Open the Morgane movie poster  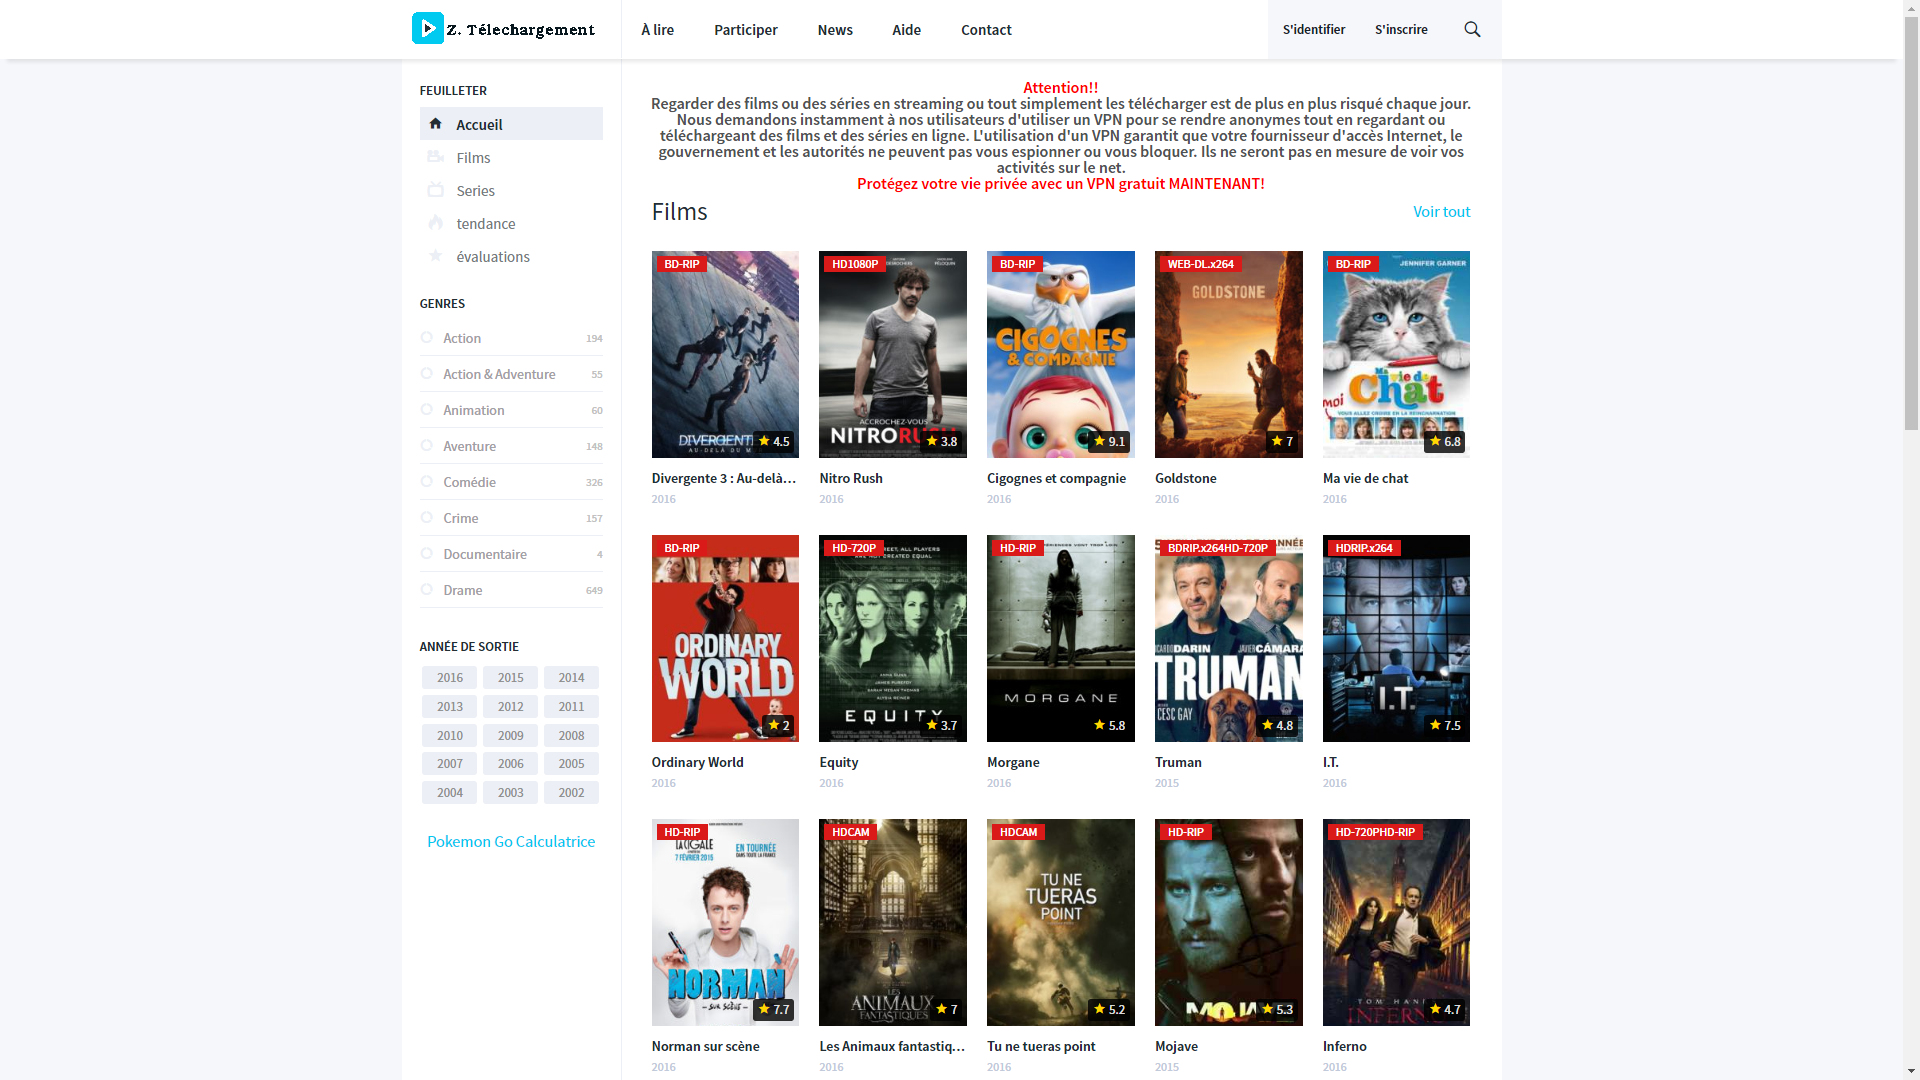1061,638
